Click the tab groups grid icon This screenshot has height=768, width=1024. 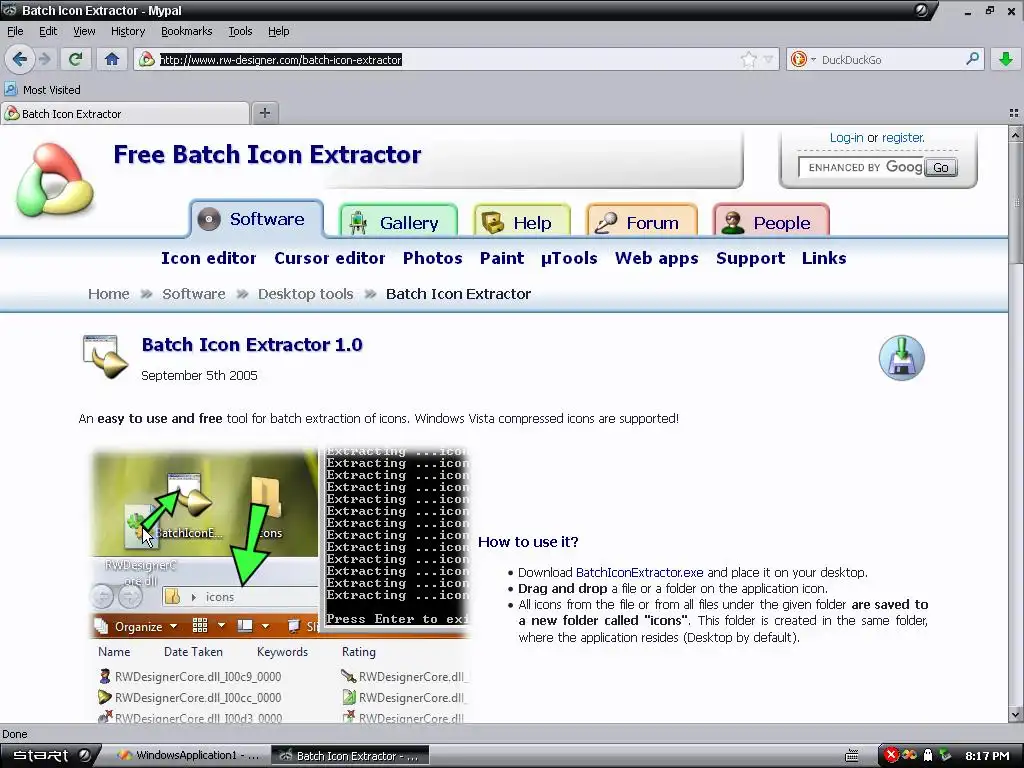coord(1014,114)
